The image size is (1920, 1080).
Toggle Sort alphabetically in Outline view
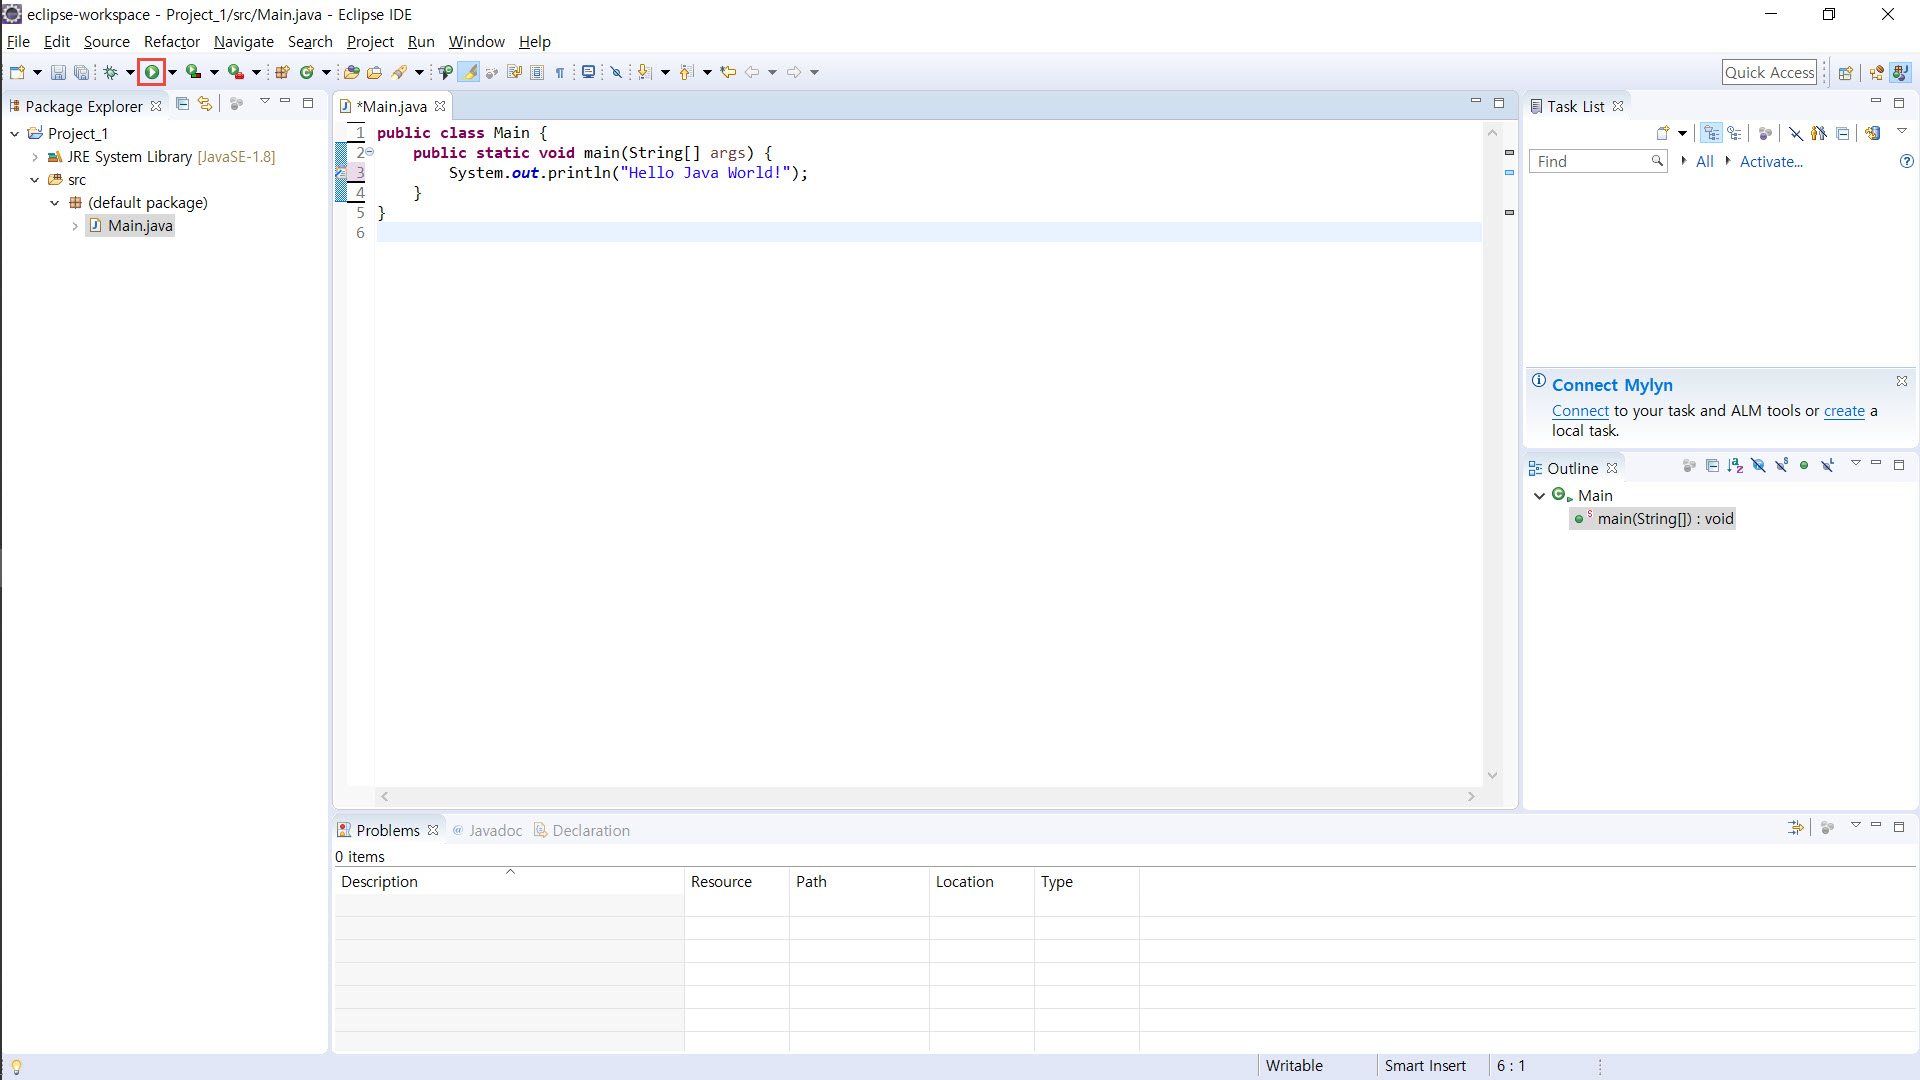point(1735,465)
